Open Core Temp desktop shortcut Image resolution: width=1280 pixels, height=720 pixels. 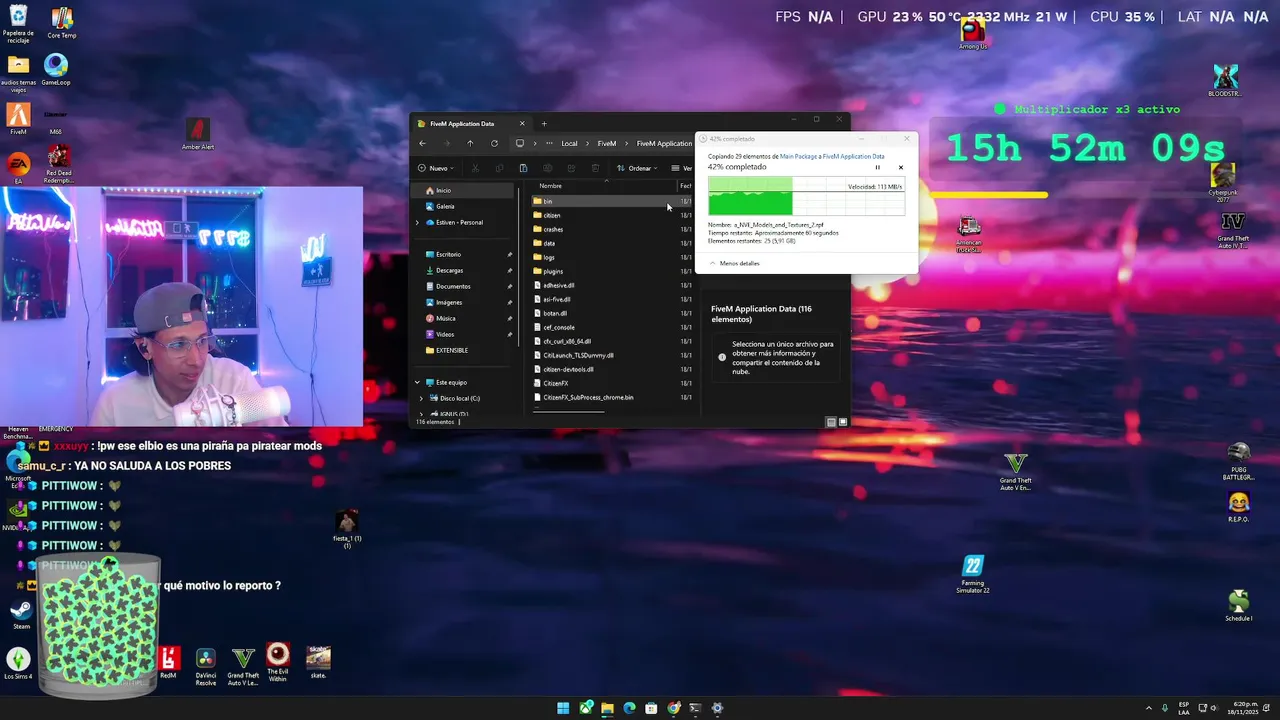62,24
